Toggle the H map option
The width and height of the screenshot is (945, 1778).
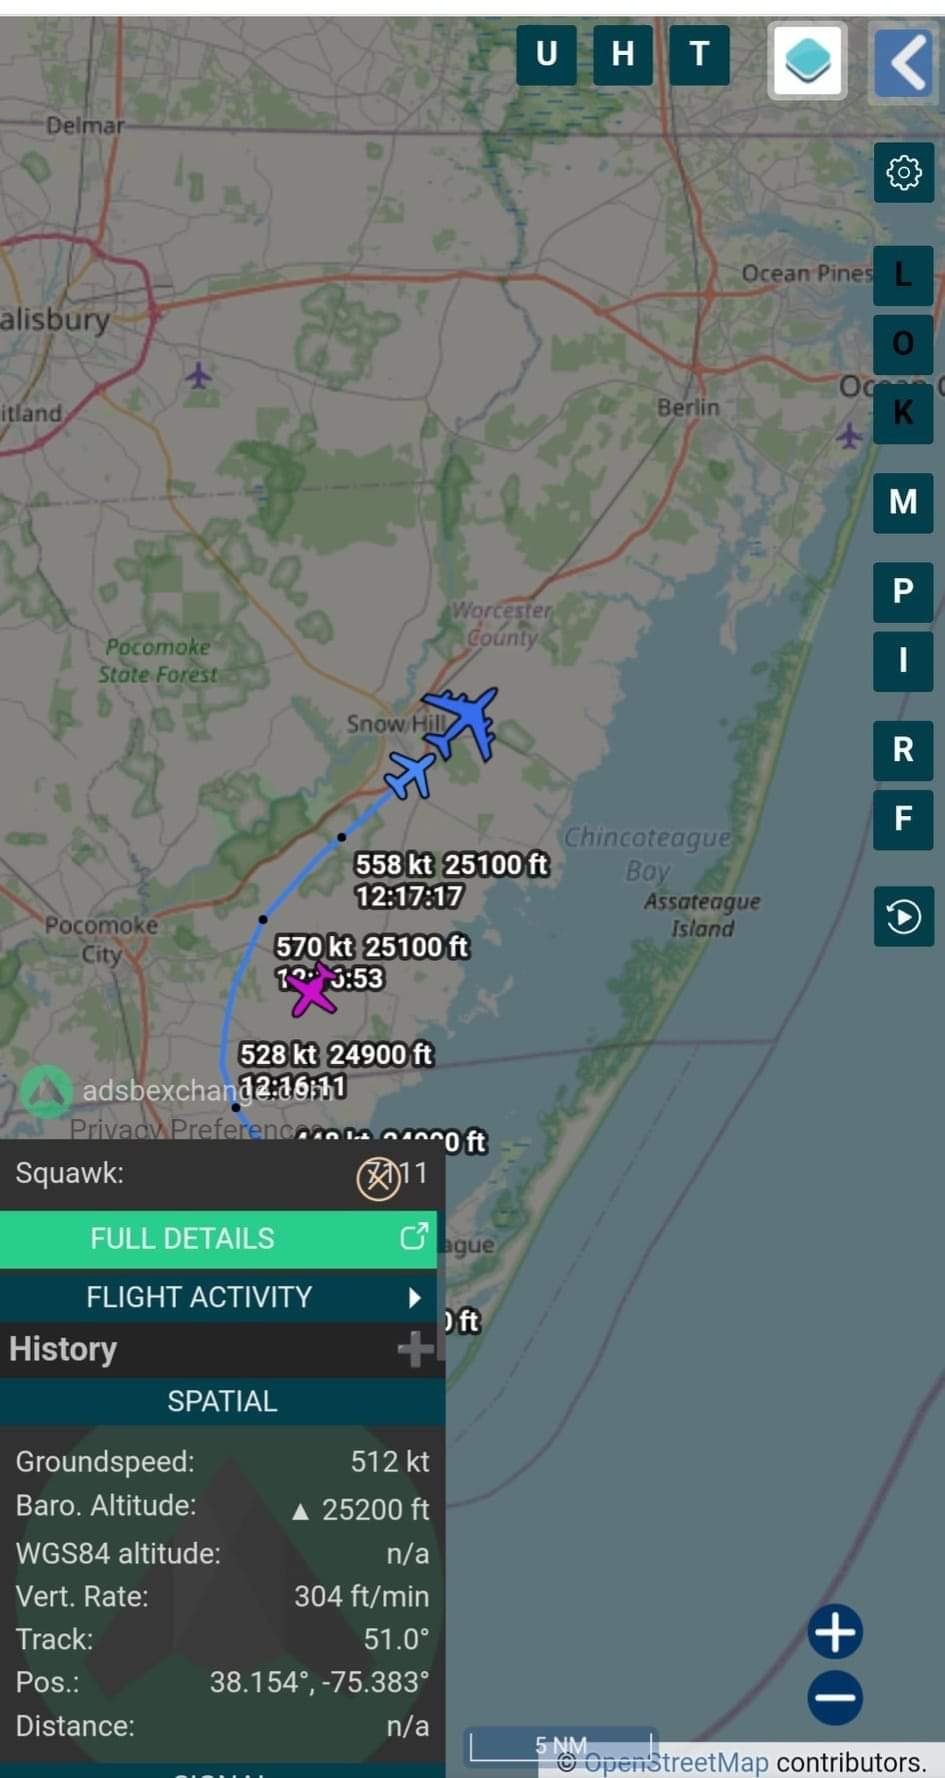point(623,55)
